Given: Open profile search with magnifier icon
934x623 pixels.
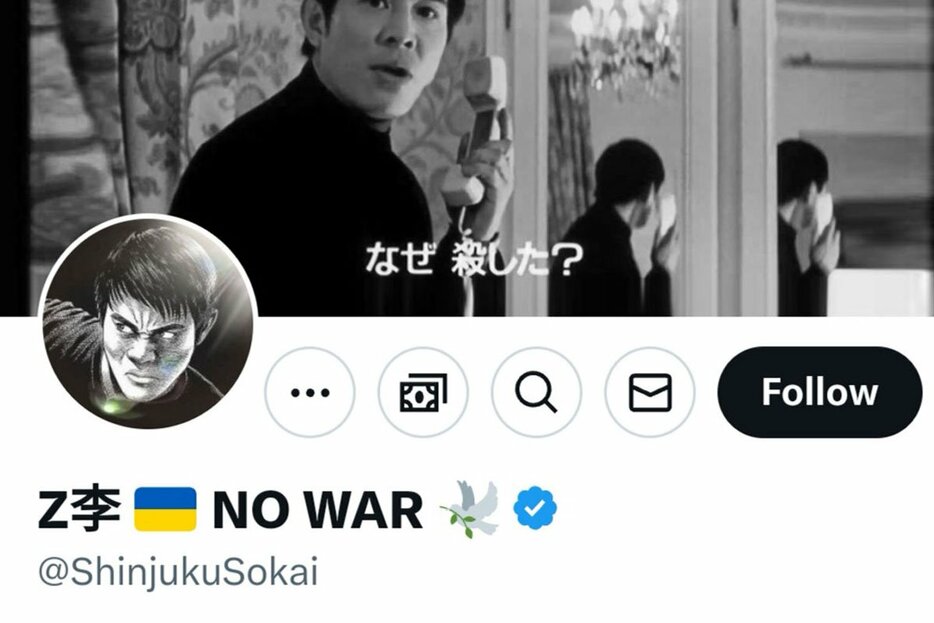Looking at the screenshot, I should click(x=536, y=392).
